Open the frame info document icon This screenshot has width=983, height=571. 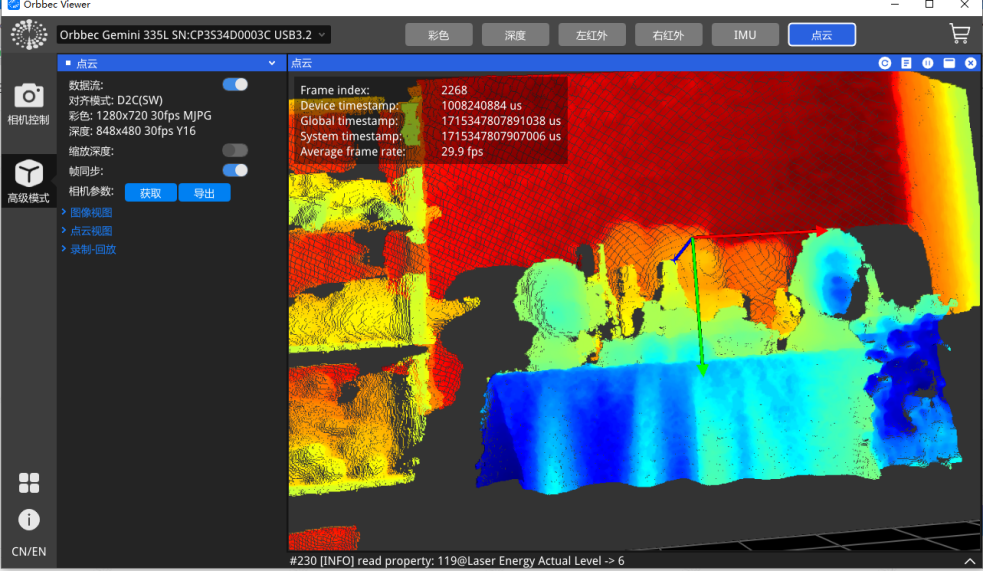point(906,63)
